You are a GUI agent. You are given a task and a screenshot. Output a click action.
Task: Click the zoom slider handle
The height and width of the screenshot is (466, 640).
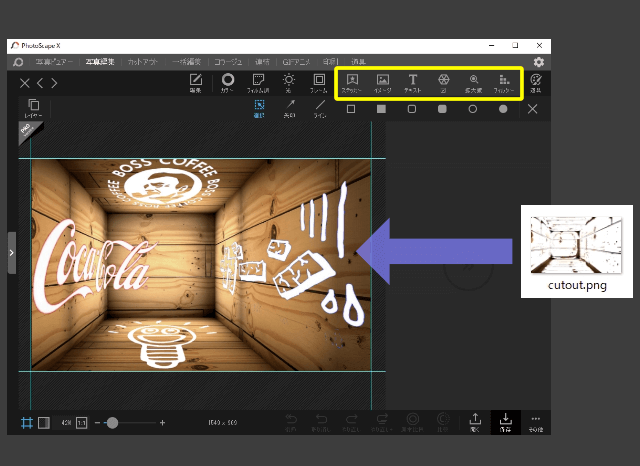pos(112,423)
